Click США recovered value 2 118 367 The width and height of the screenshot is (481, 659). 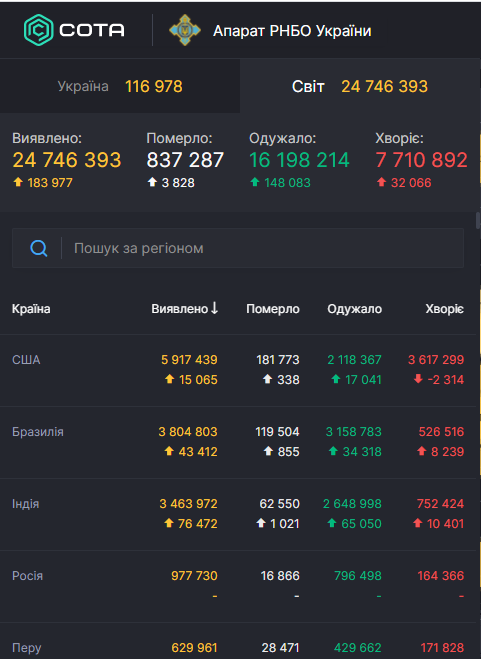tap(354, 360)
